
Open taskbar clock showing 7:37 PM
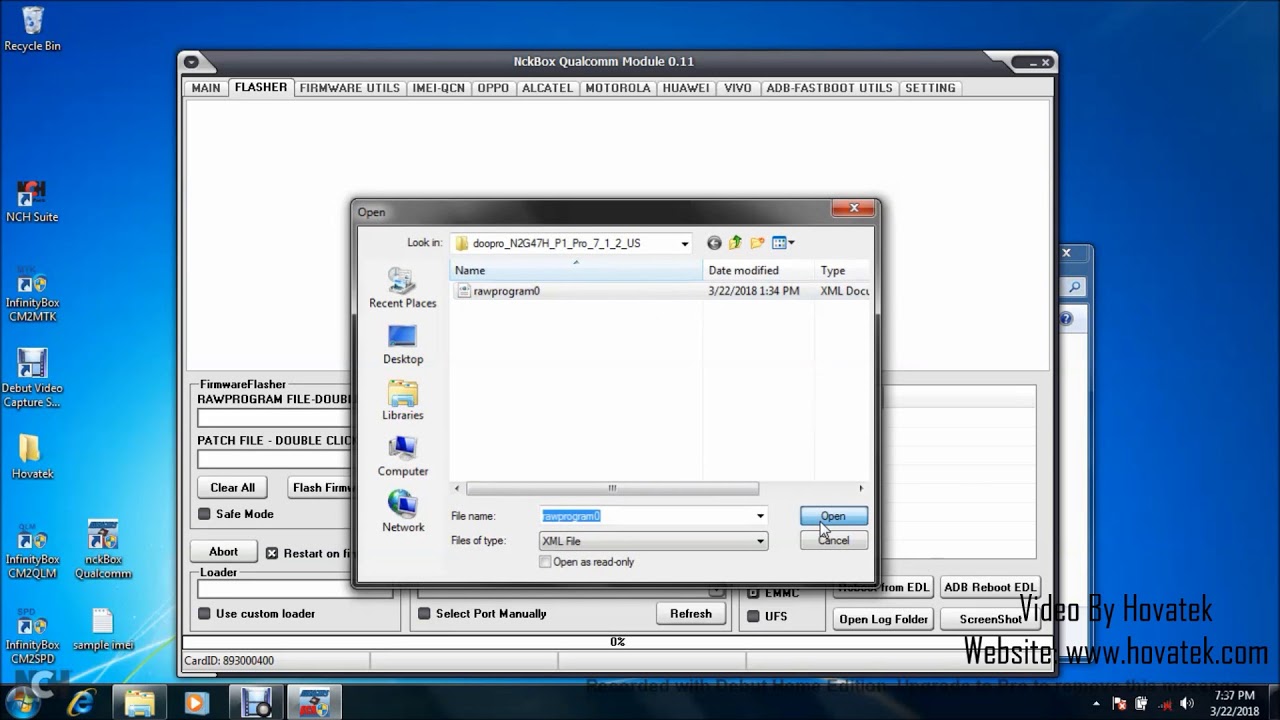(x=1234, y=703)
